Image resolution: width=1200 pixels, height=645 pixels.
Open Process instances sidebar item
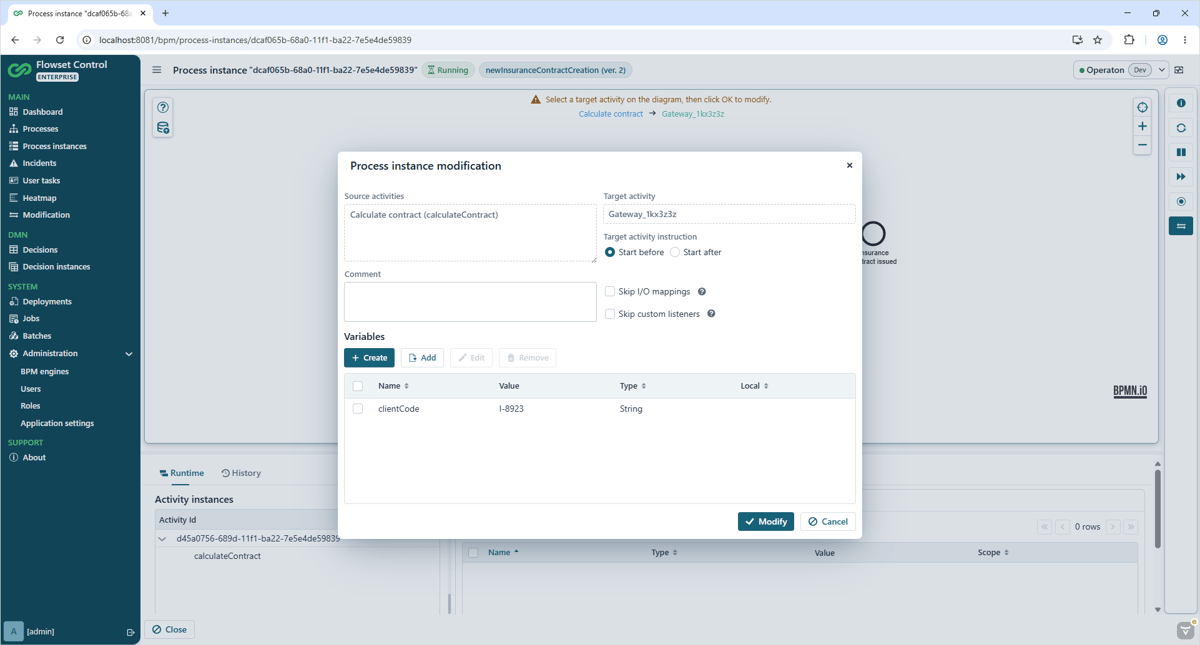54,146
